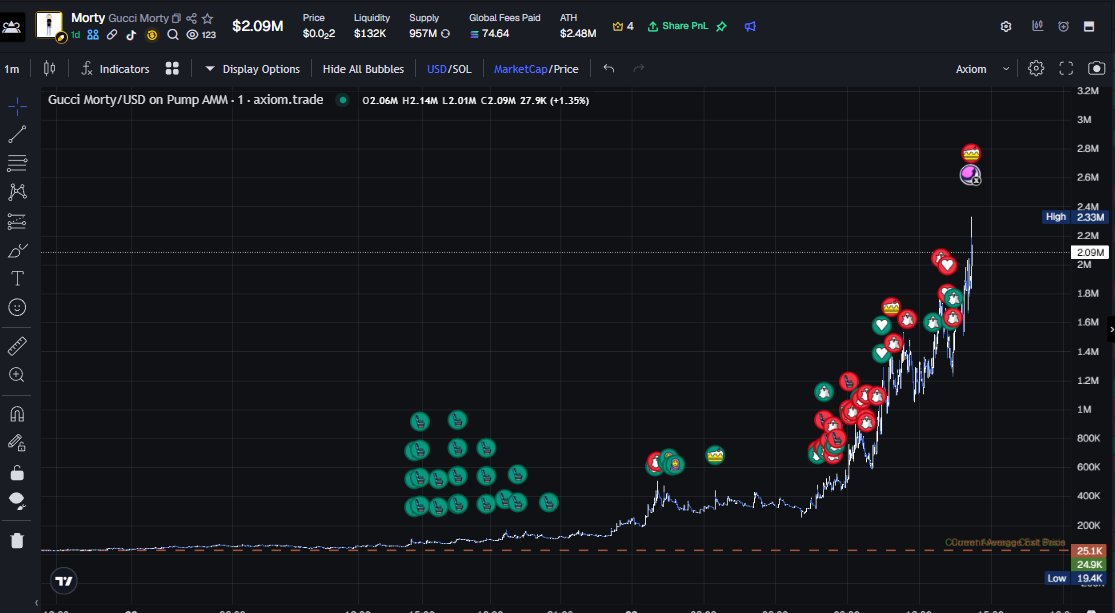Toggle stay-in-drawing-mode pencil lock
Image resolution: width=1115 pixels, height=613 pixels.
click(x=17, y=443)
